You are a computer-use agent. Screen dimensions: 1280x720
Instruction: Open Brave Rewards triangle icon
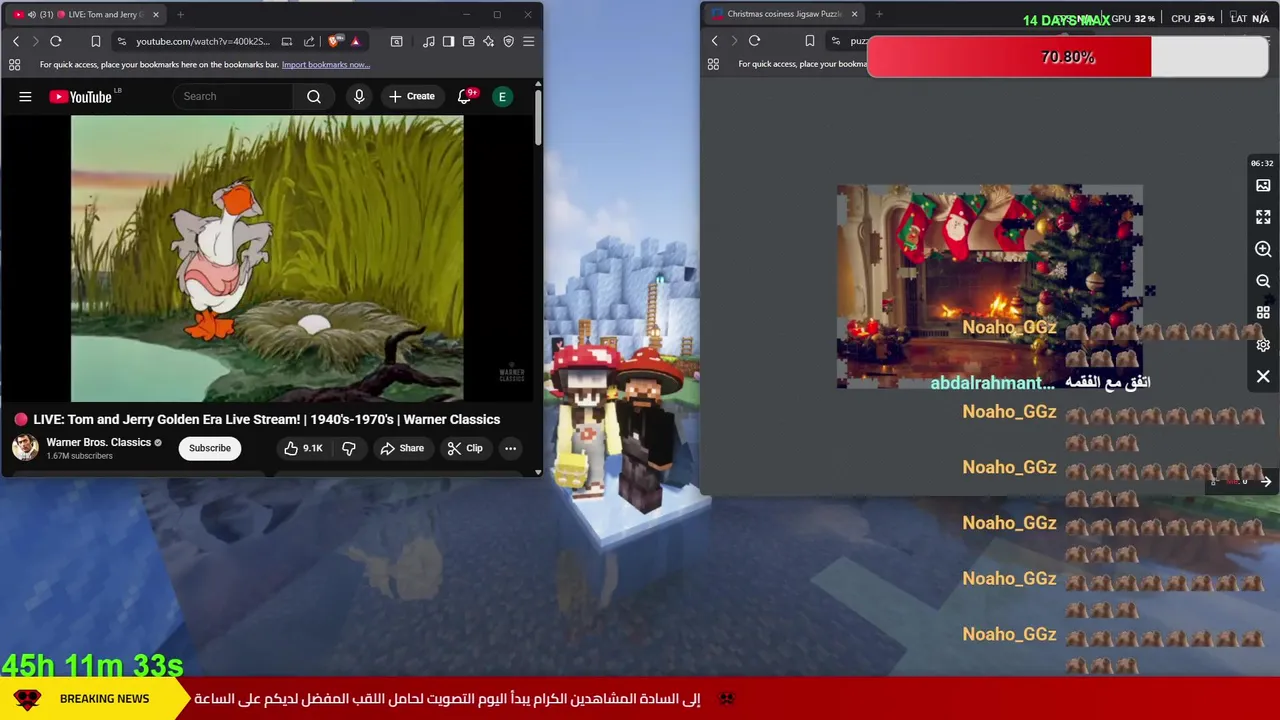(x=355, y=41)
